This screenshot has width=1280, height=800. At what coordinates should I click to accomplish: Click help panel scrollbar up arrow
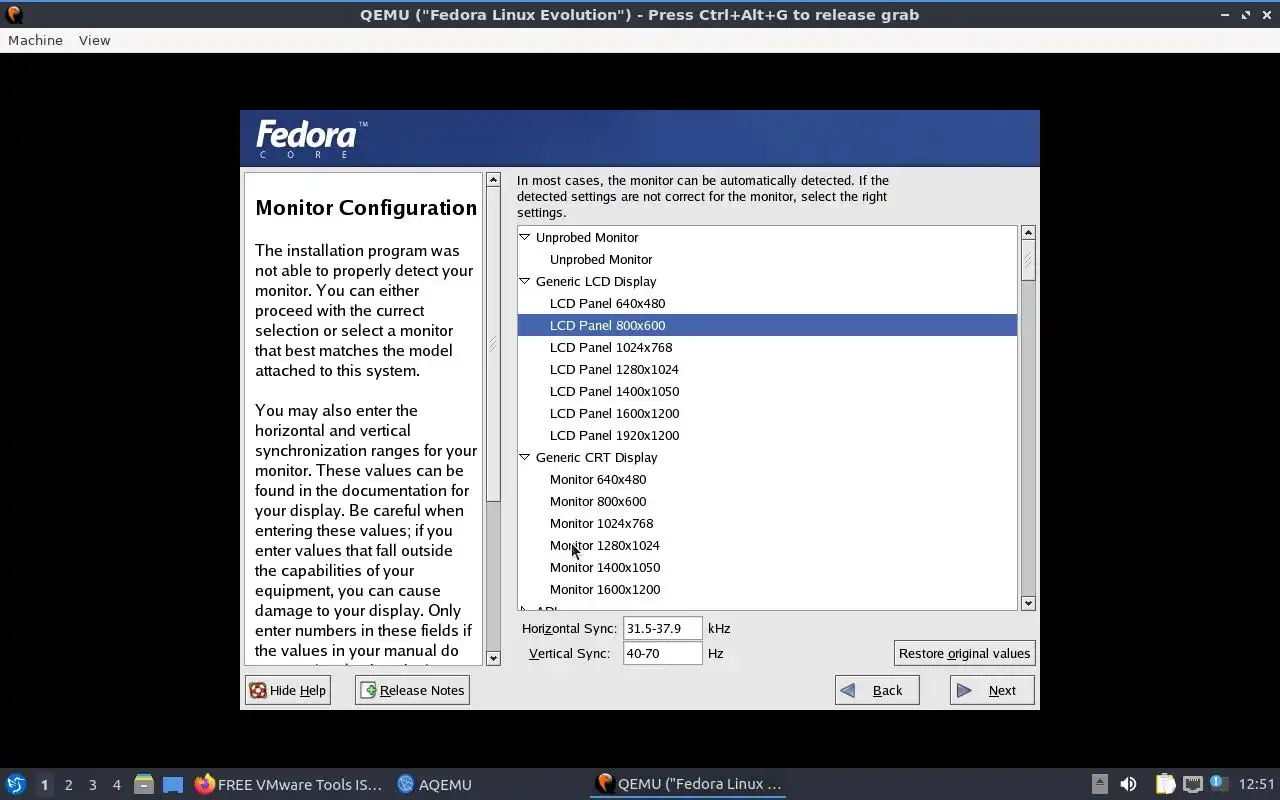(x=493, y=179)
